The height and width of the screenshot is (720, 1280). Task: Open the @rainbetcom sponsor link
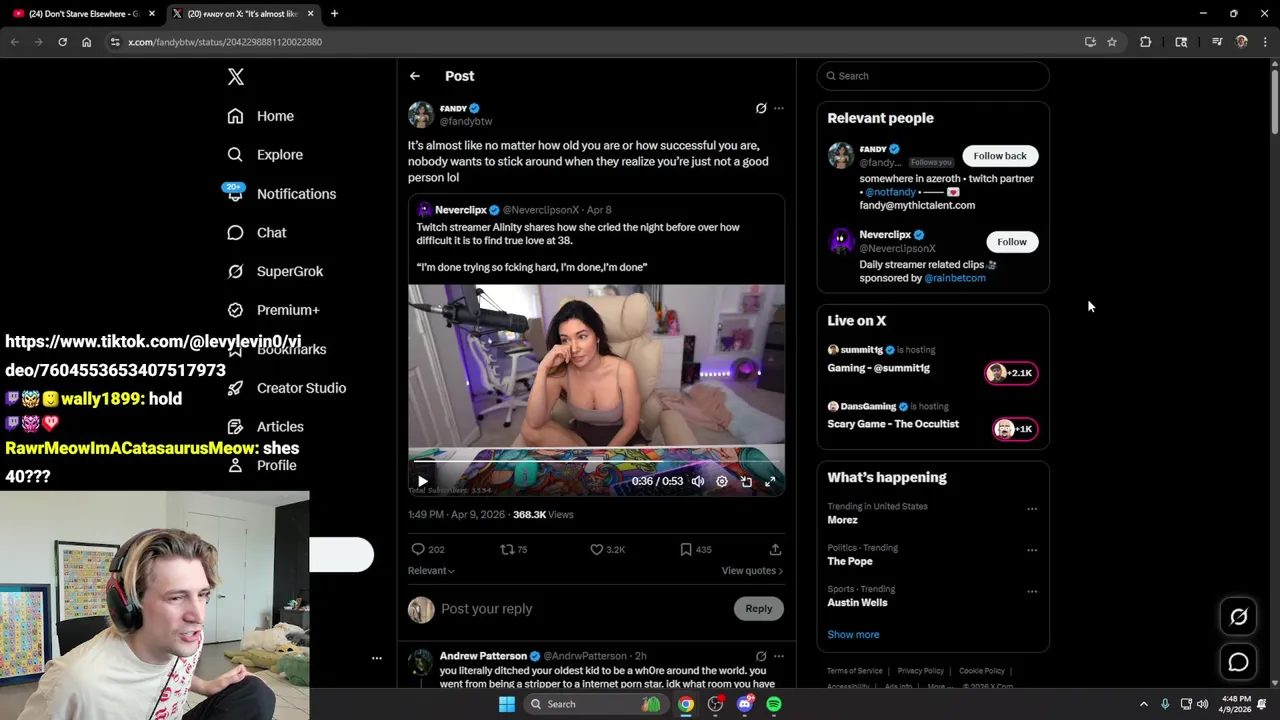pyautogui.click(x=955, y=278)
